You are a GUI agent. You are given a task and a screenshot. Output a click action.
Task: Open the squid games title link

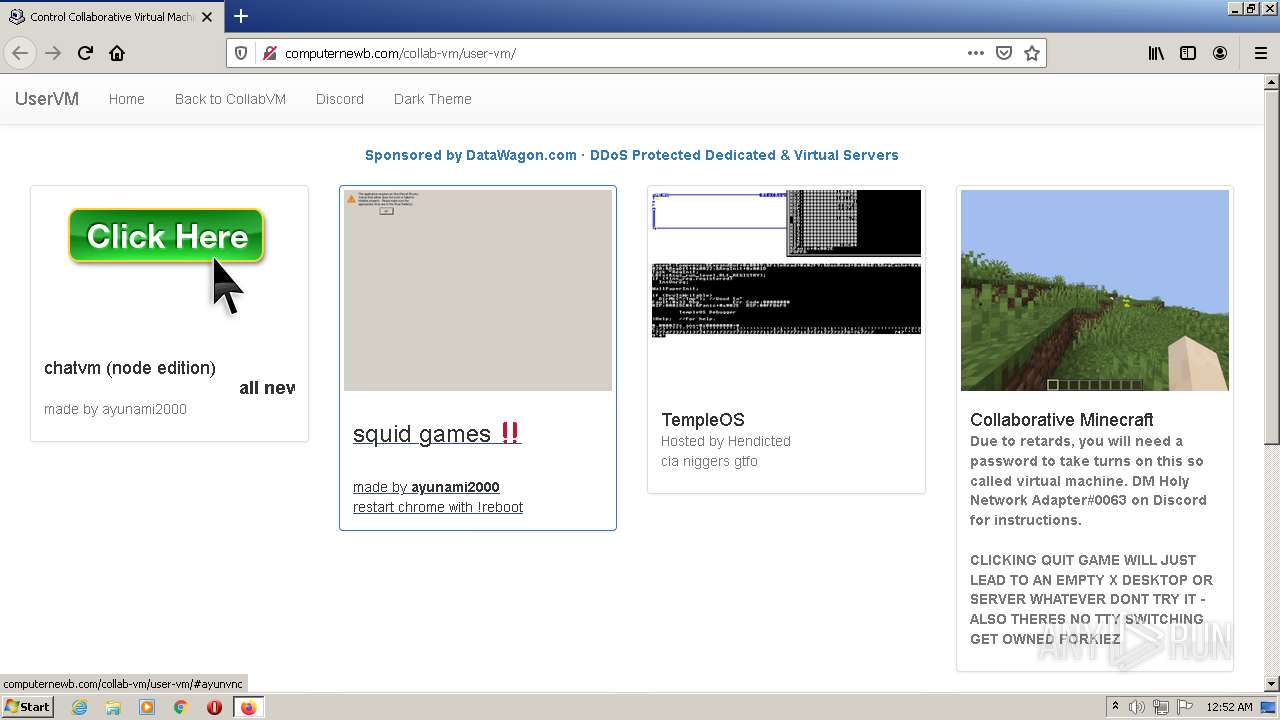(x=437, y=434)
